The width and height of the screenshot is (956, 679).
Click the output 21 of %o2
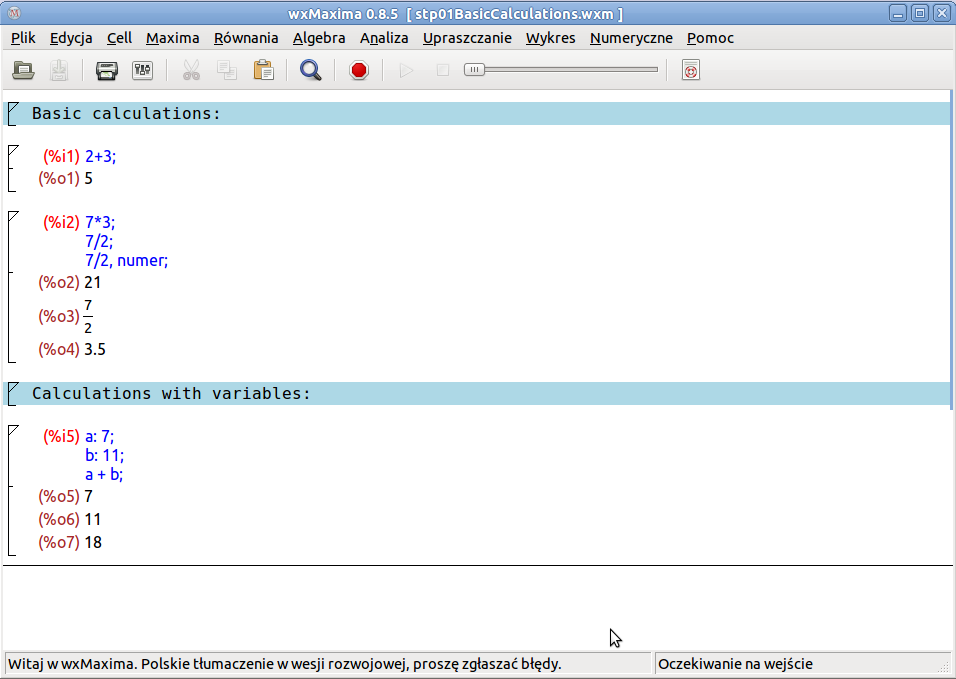pyautogui.click(x=93, y=283)
